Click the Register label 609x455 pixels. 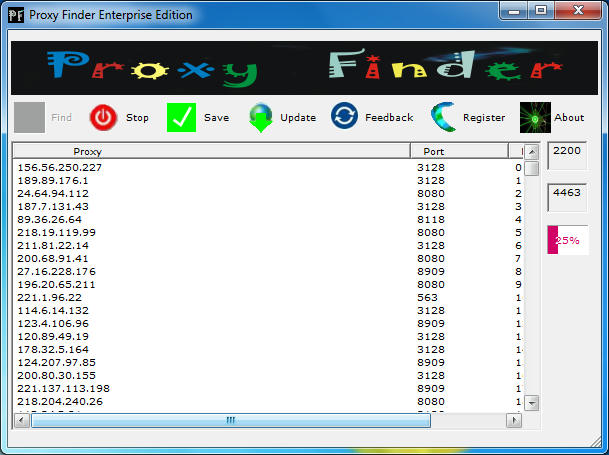coord(484,118)
